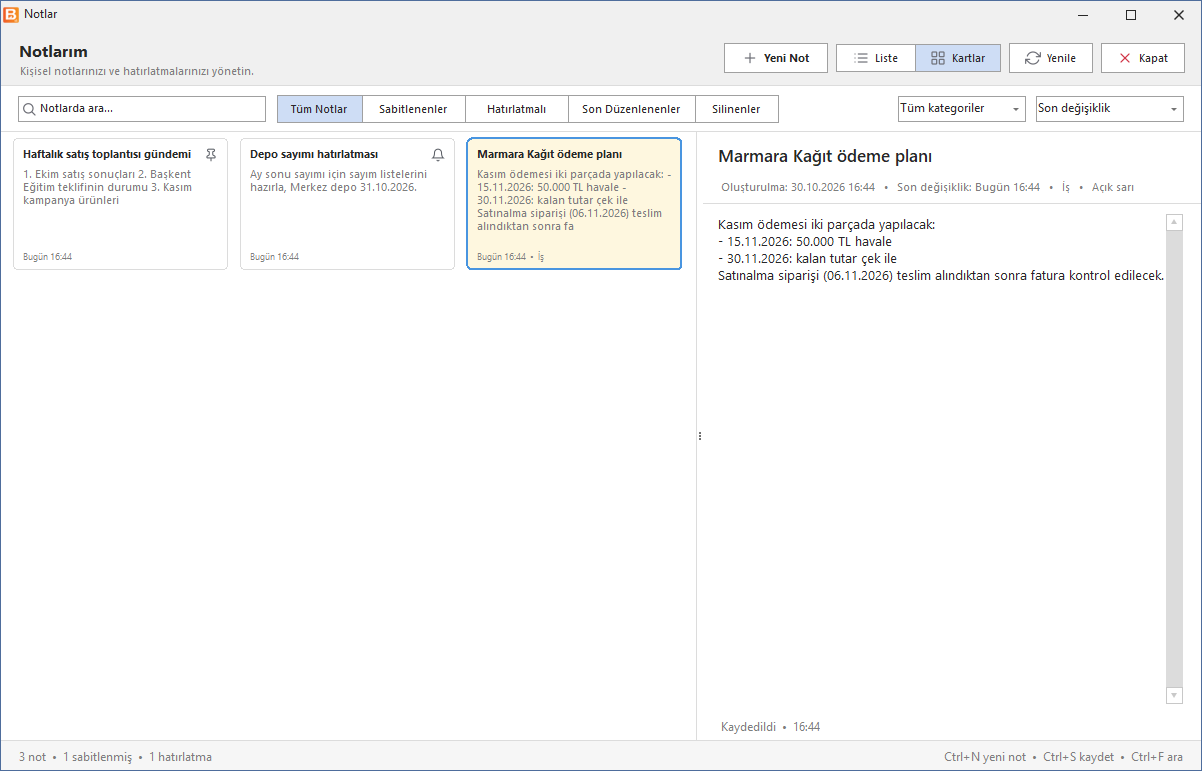
Task: Click '1 sabitlenmiş' in the status bar
Action: [x=98, y=757]
